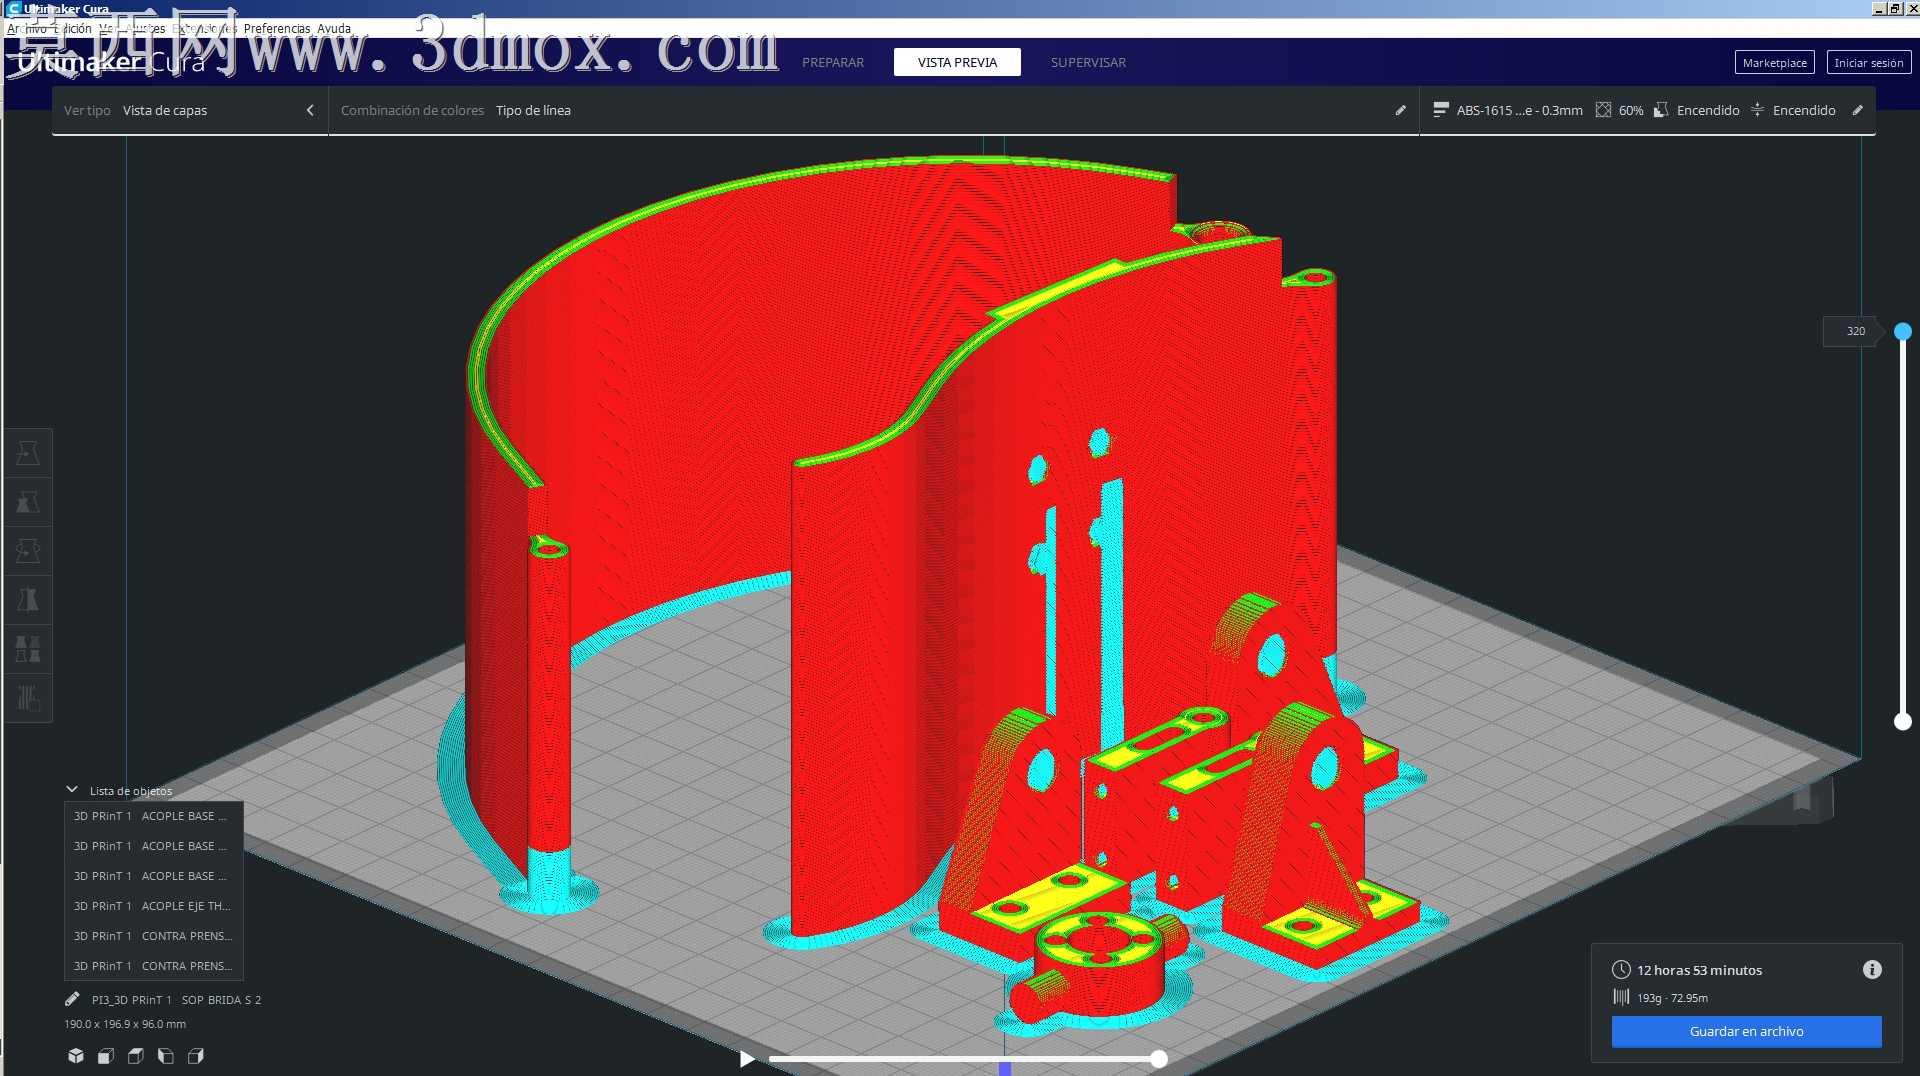Click the simulation path slider handle
1920x1076 pixels.
(x=1158, y=1059)
